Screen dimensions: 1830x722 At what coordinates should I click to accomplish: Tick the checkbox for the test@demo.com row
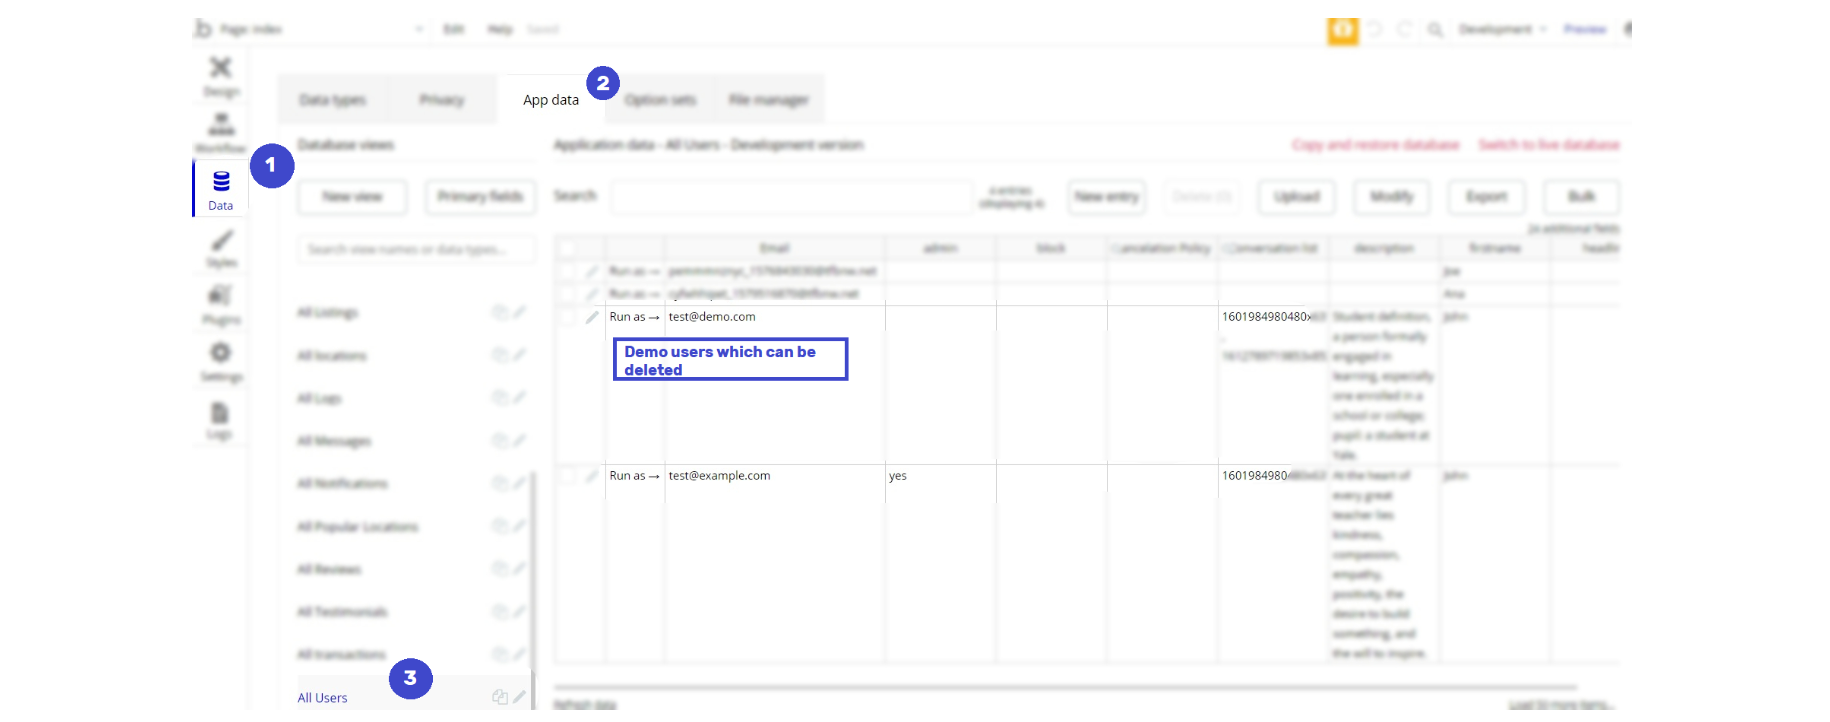[x=567, y=317]
